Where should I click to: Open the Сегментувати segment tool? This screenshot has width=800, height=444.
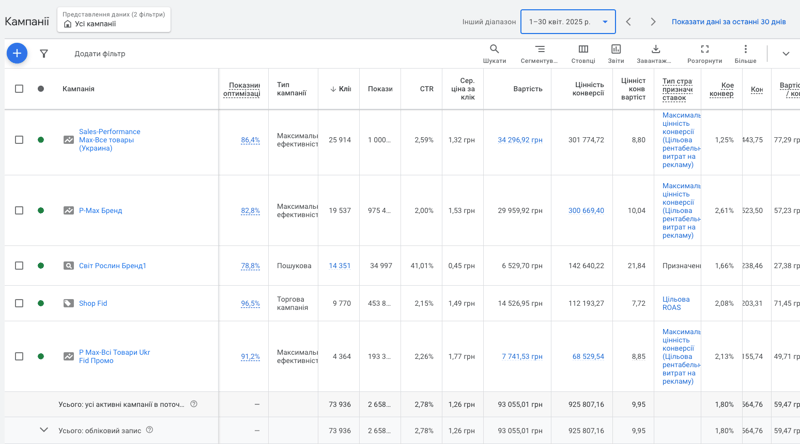(x=539, y=54)
